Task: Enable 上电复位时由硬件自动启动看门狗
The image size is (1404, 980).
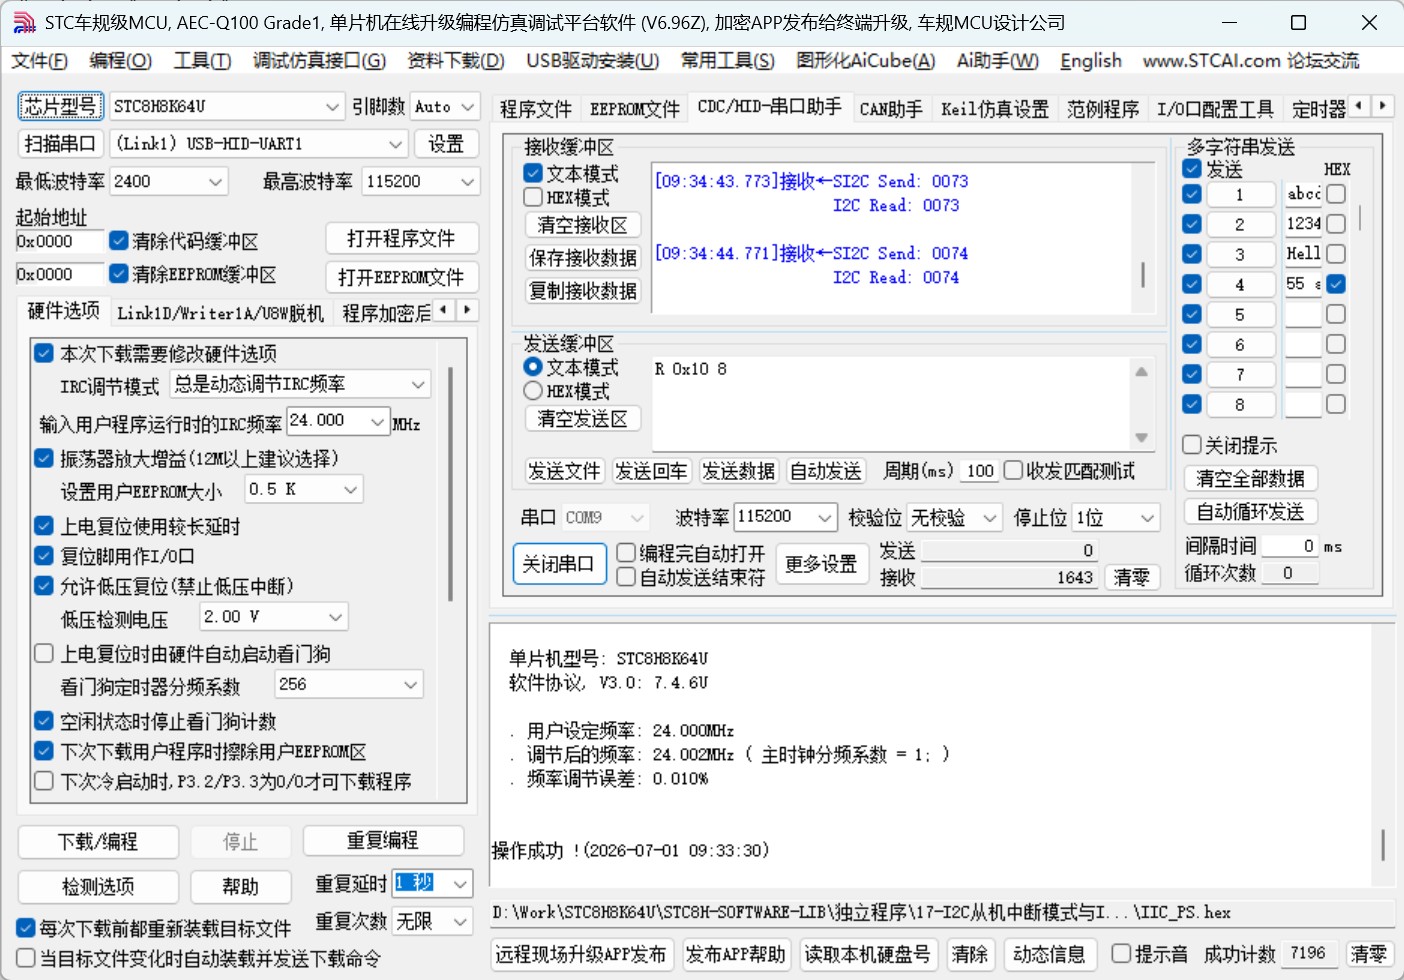Action: pos(44,653)
